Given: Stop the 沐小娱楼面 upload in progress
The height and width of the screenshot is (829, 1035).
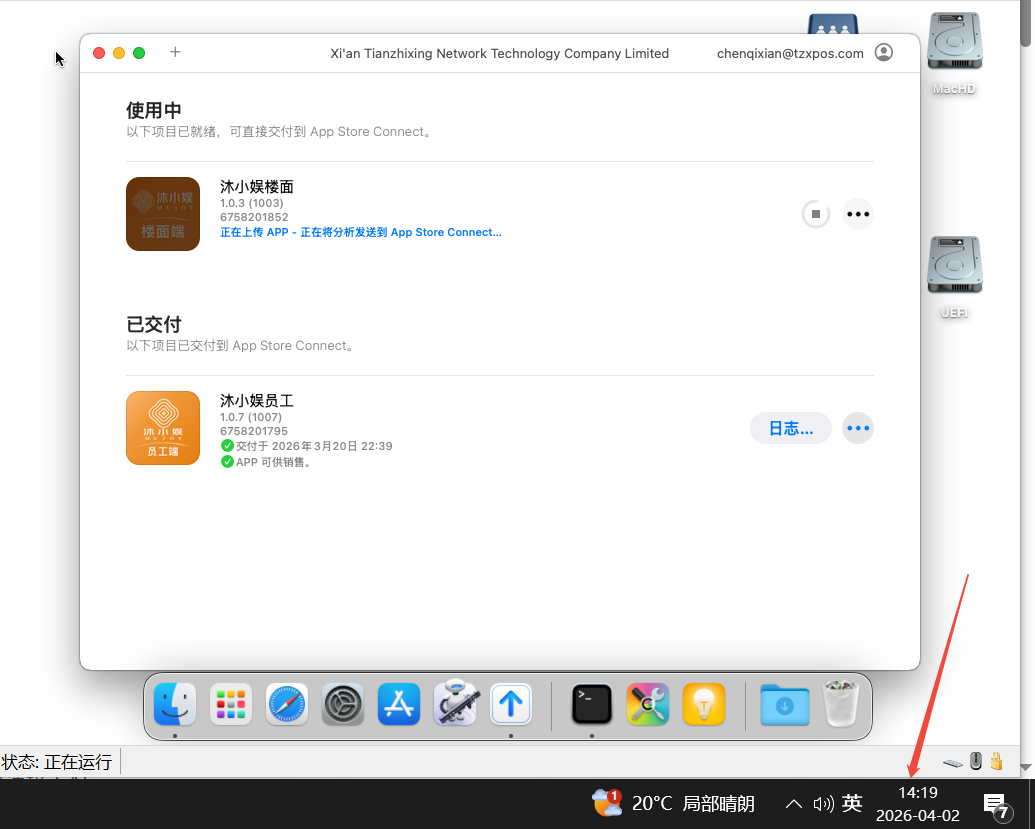Looking at the screenshot, I should 816,214.
